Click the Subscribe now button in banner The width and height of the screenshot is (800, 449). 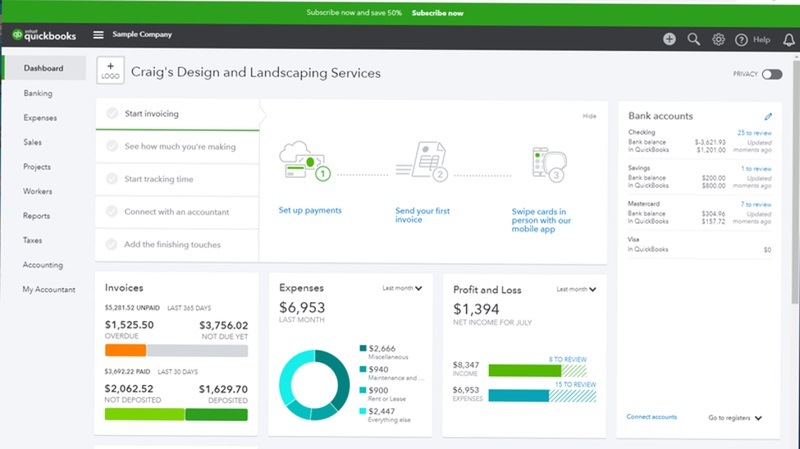pos(437,13)
